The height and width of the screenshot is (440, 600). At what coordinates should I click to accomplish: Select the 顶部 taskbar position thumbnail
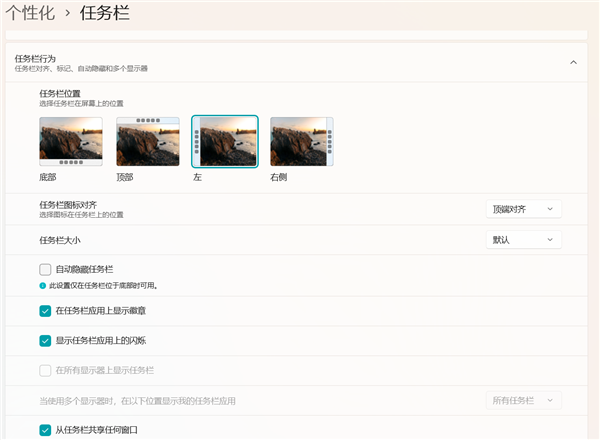pyautogui.click(x=148, y=141)
